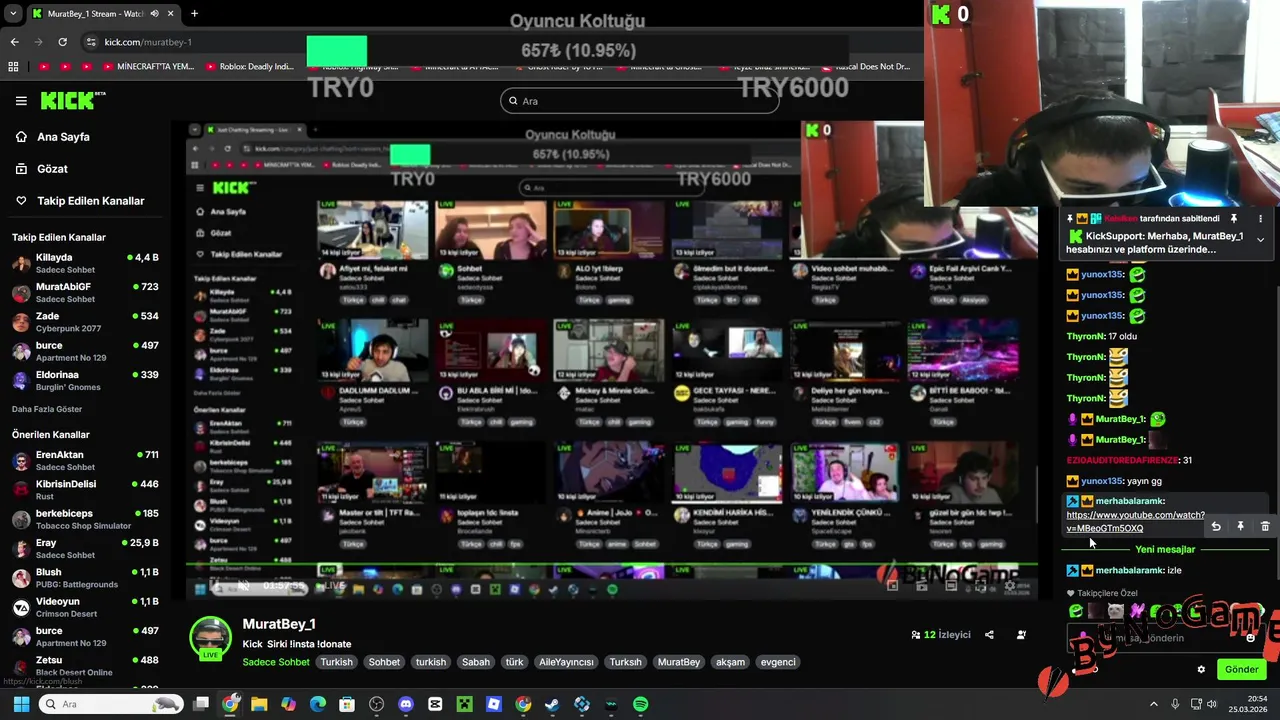Click the yunox135 username next to yayın gg
Screen dimensions: 1280x720
(x=1102, y=481)
